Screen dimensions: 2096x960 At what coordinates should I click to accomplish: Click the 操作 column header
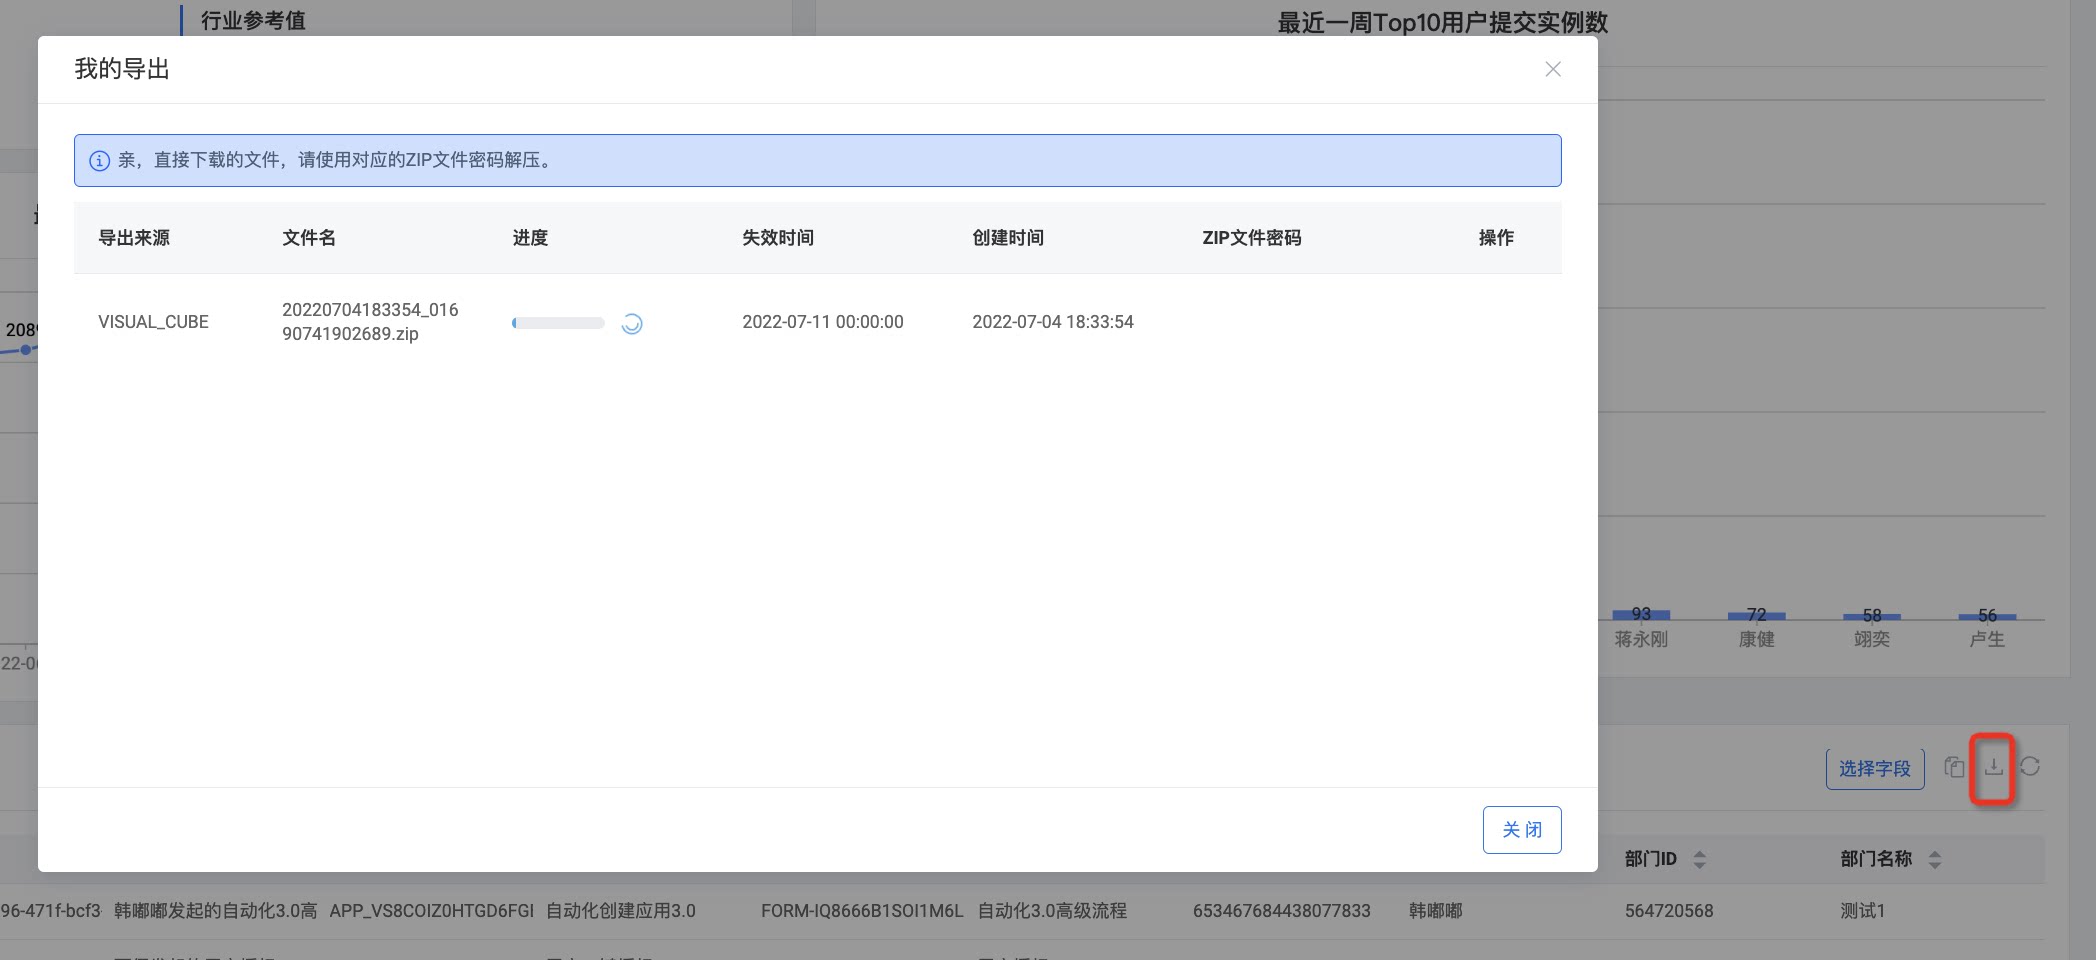click(x=1496, y=238)
